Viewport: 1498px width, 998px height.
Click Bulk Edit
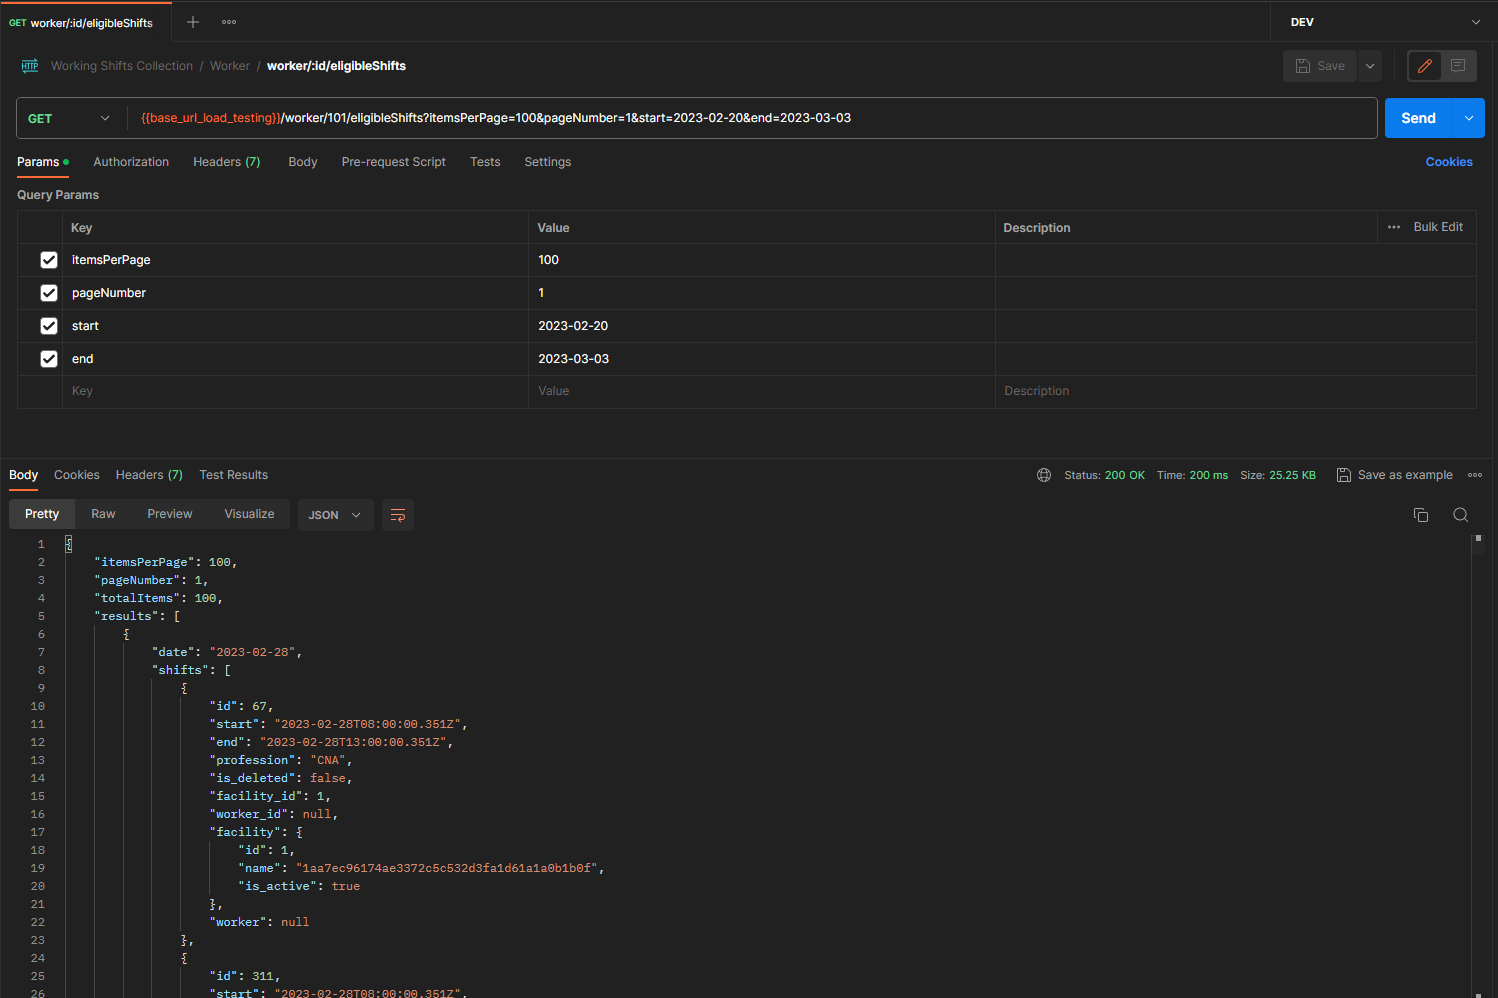1438,227
